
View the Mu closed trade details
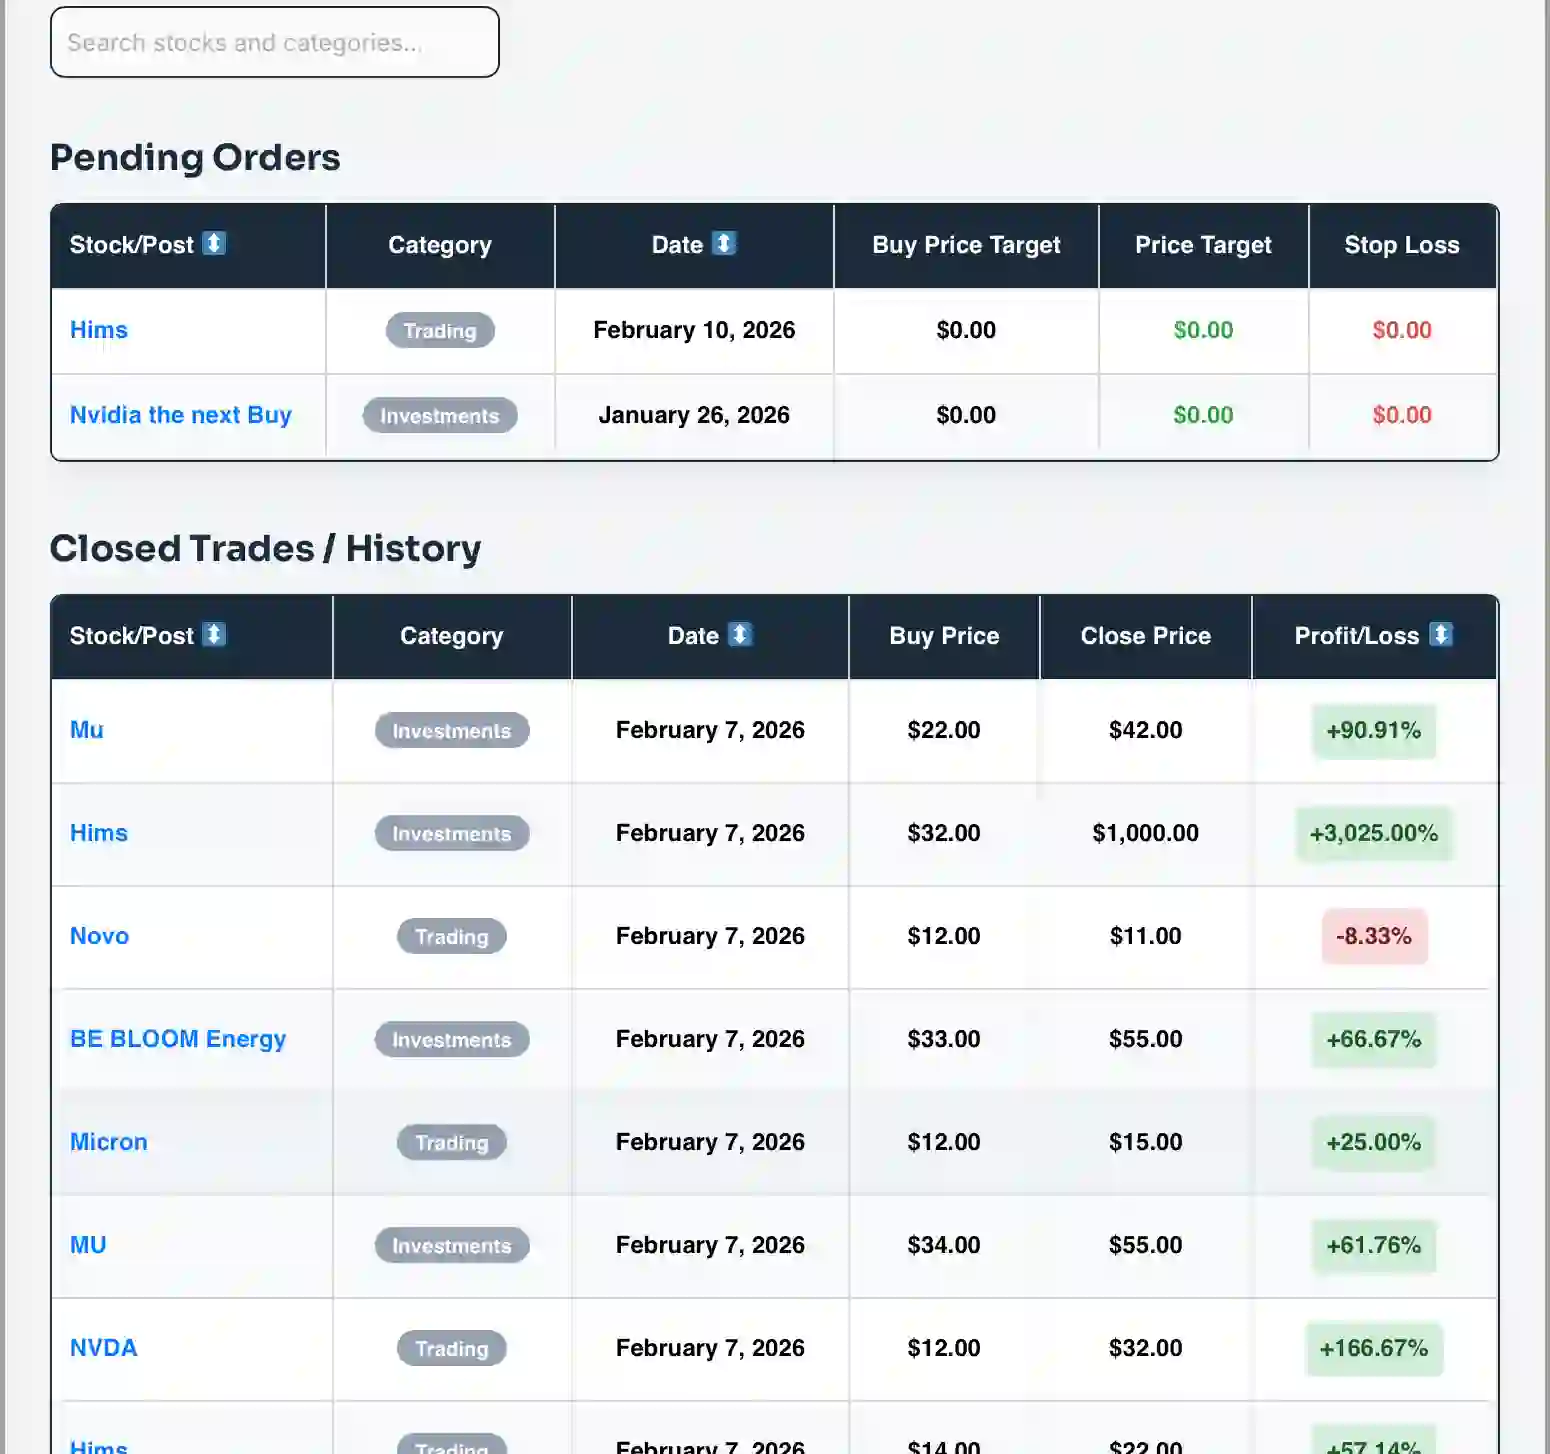(86, 730)
